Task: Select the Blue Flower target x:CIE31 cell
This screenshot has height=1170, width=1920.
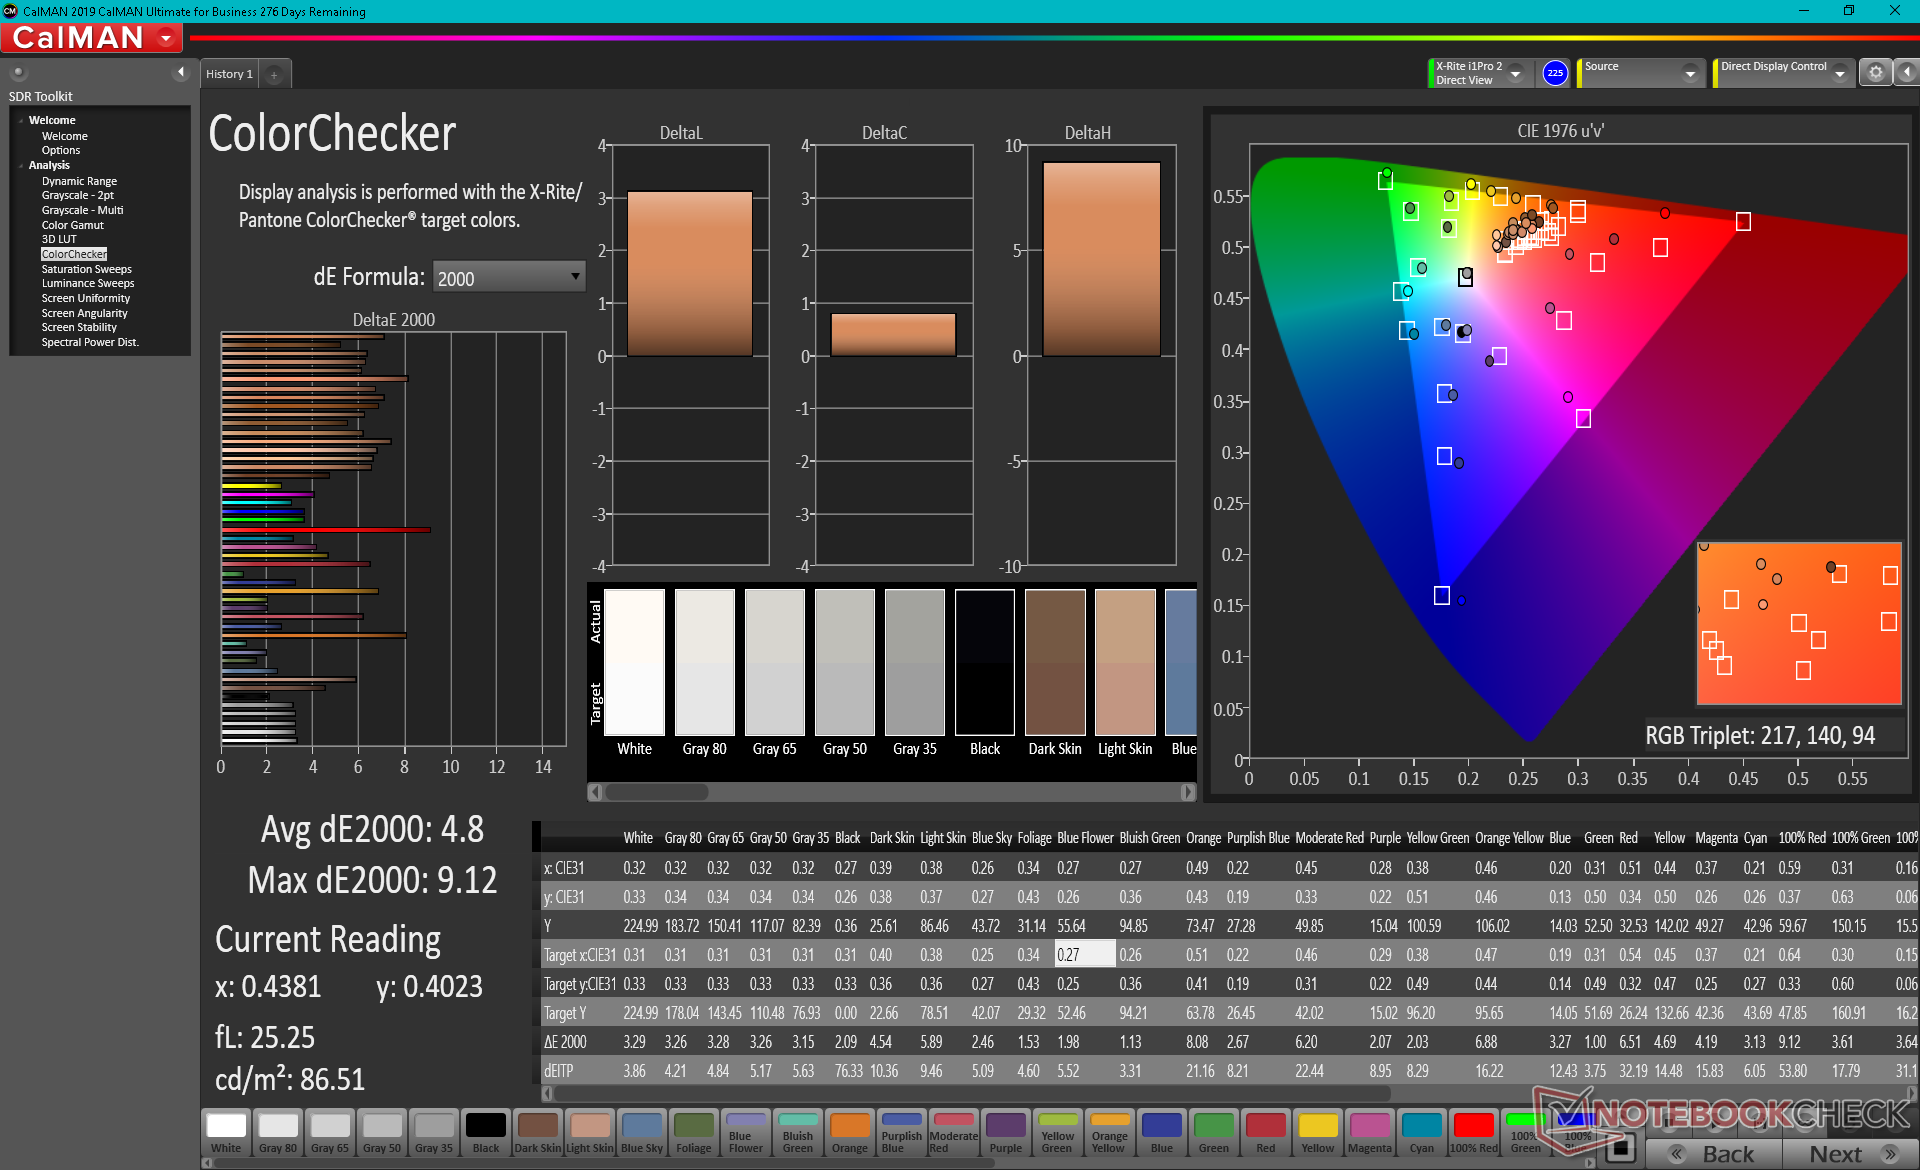Action: (1084, 954)
